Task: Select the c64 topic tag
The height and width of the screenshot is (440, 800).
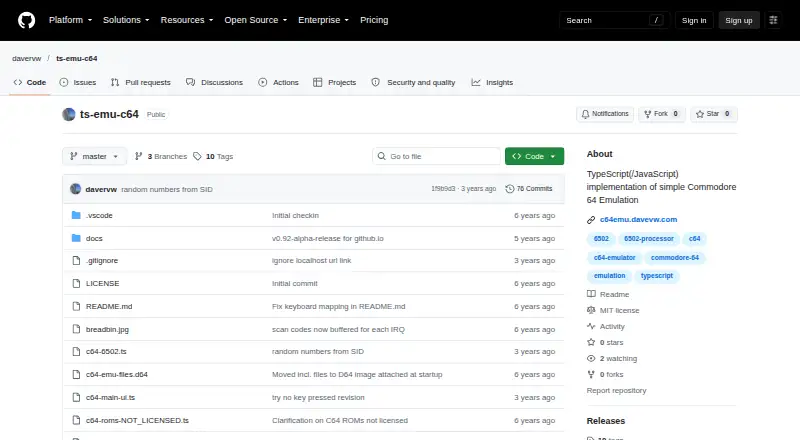Action: tap(694, 238)
